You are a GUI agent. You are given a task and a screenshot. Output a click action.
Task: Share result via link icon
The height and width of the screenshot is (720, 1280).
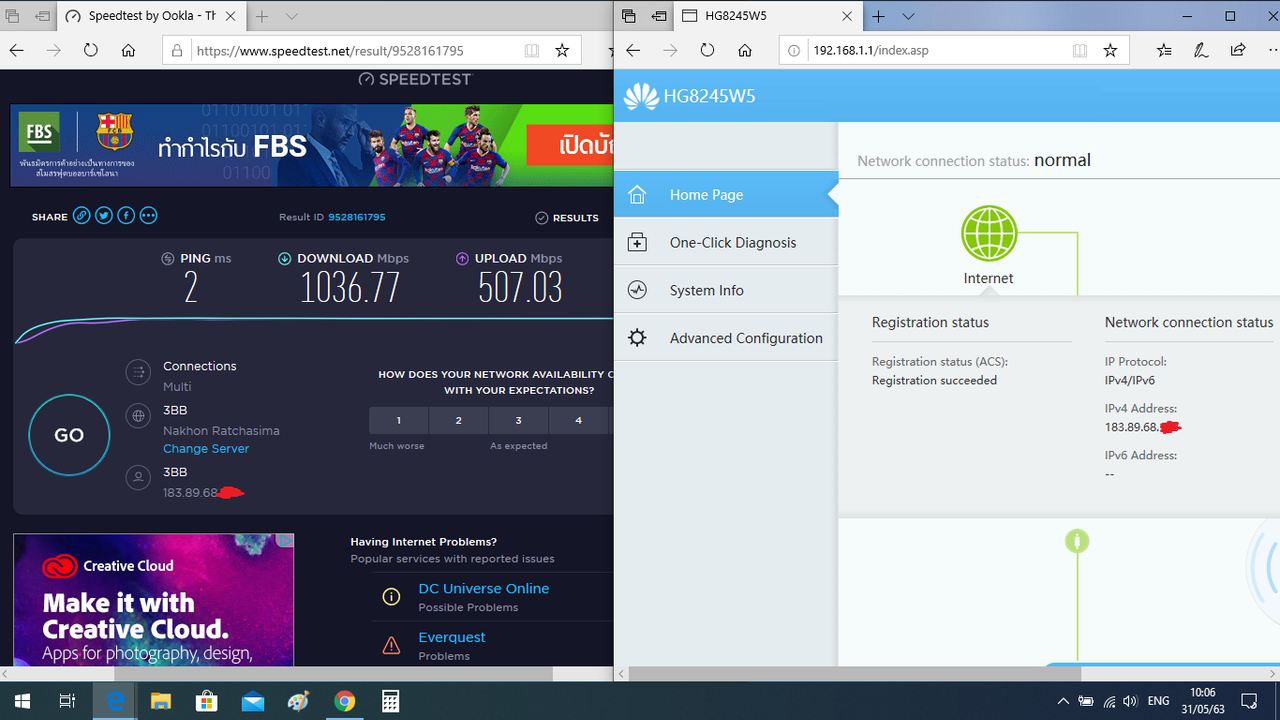point(82,216)
